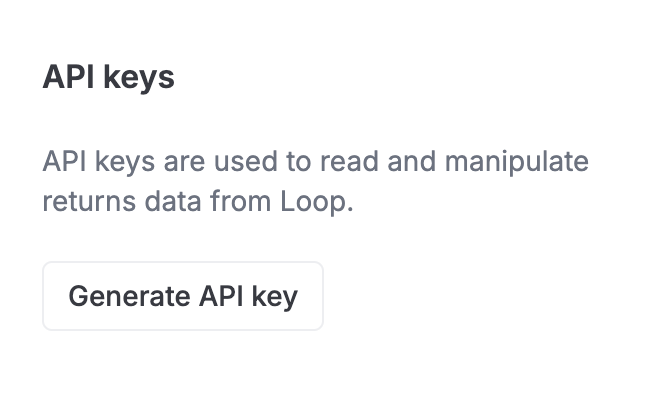The image size is (662, 398).
Task: Click the Generate API key button
Action: [x=183, y=296]
